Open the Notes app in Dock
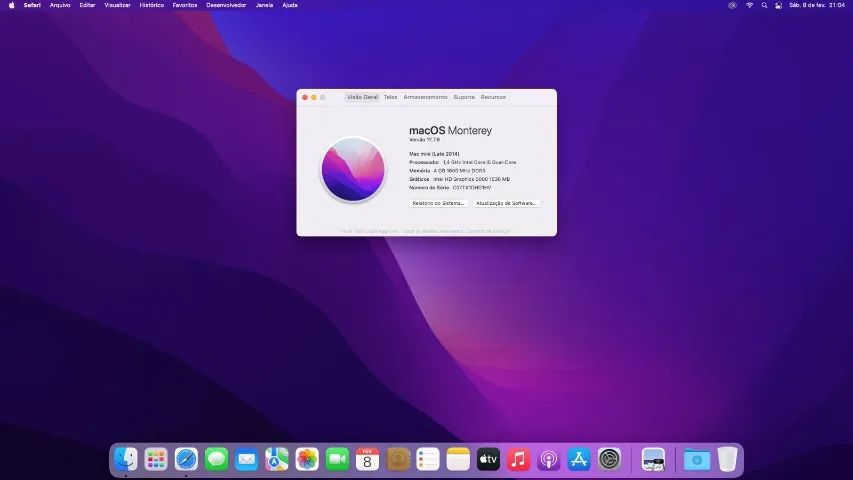Screen dimensions: 853x480 click(x=458, y=459)
